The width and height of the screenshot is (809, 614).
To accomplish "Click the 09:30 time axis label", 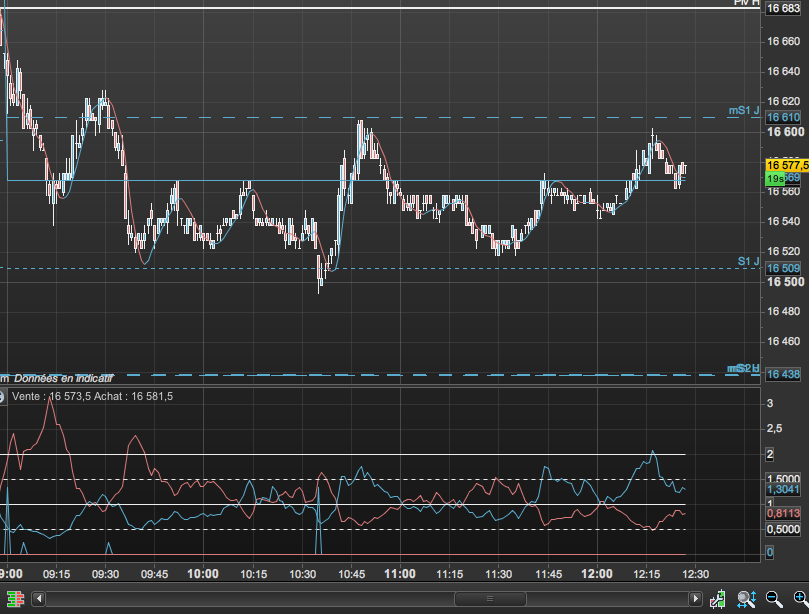I will 105,574.
